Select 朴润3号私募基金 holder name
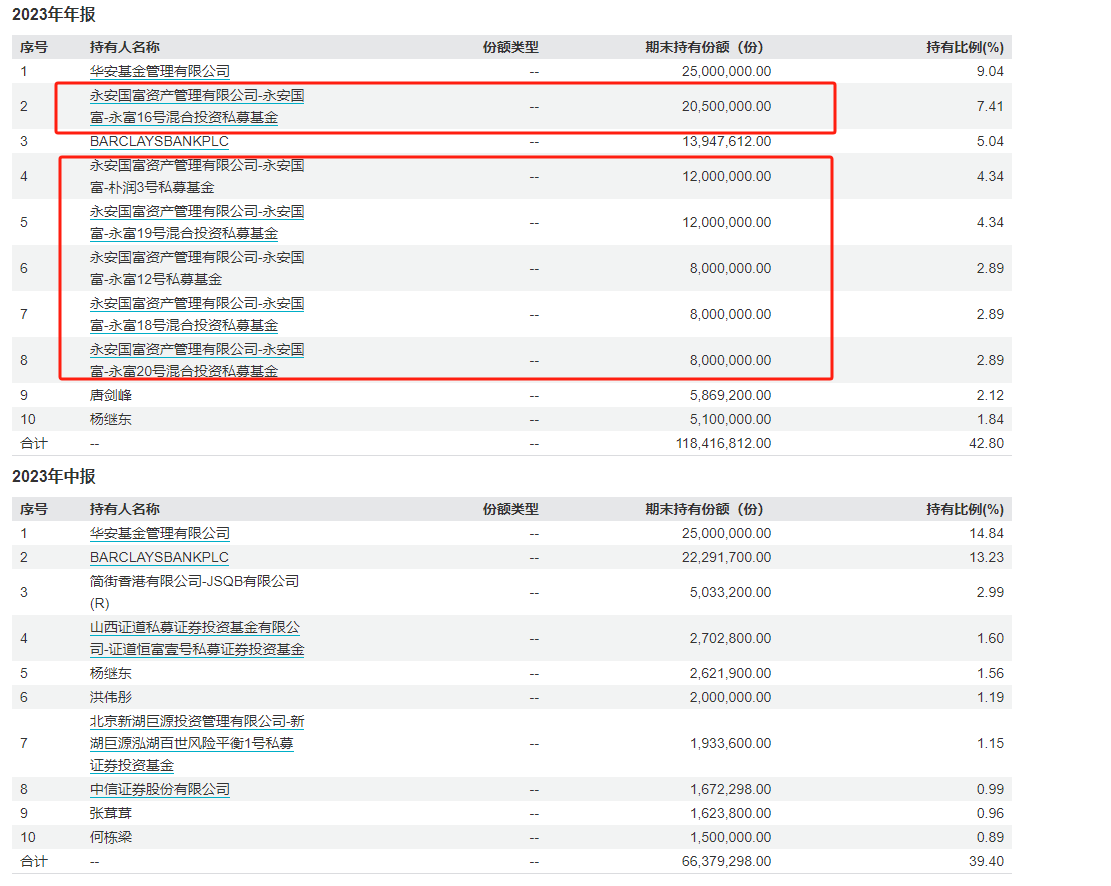 click(197, 176)
